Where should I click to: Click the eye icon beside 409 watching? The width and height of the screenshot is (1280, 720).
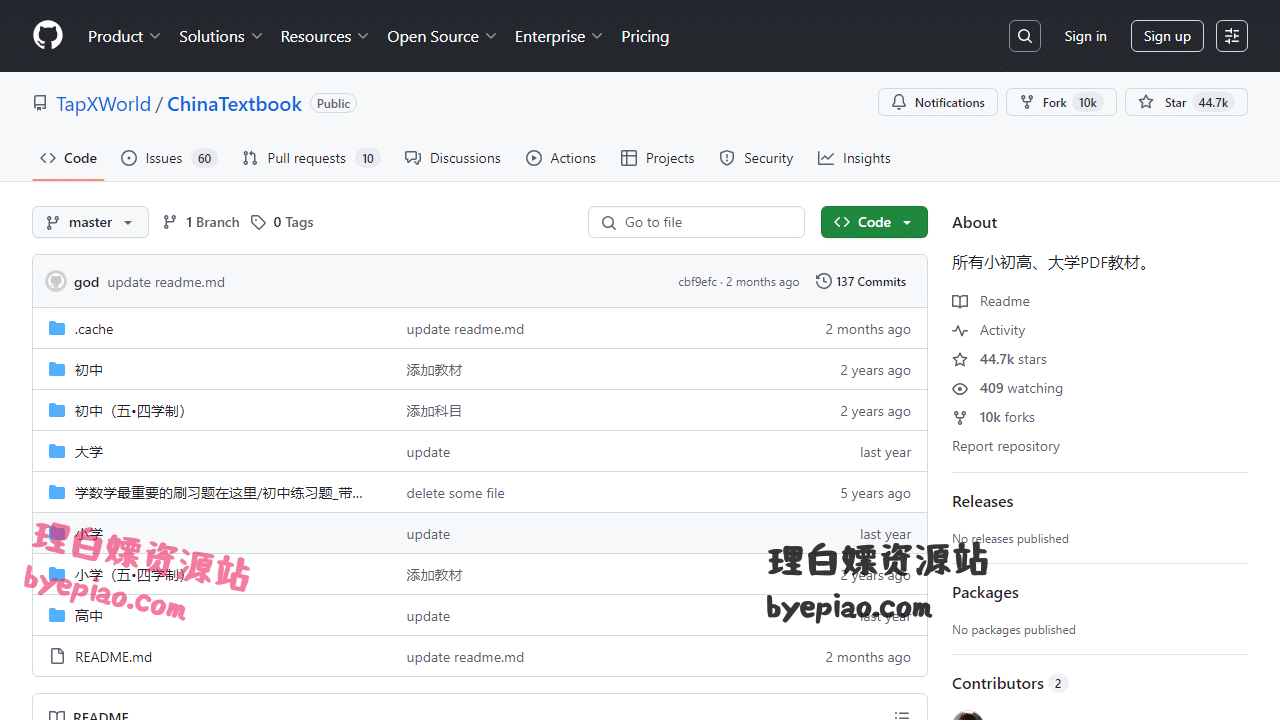point(960,388)
